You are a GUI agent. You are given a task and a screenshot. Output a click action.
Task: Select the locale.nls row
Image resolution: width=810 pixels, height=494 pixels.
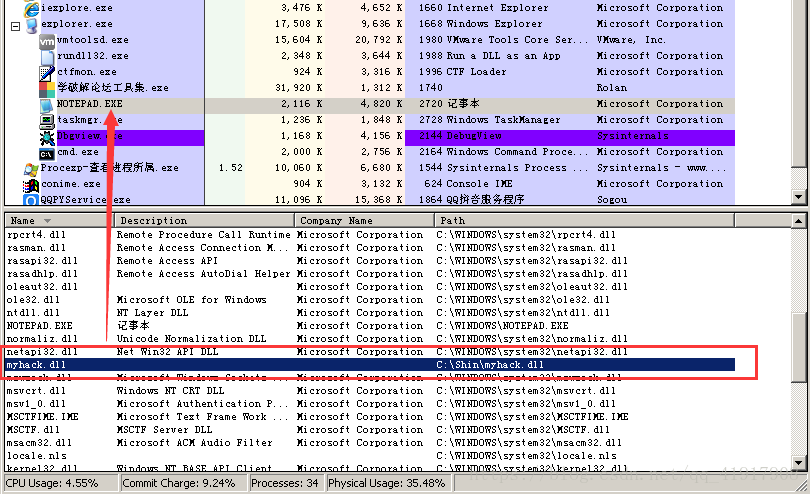pos(369,456)
